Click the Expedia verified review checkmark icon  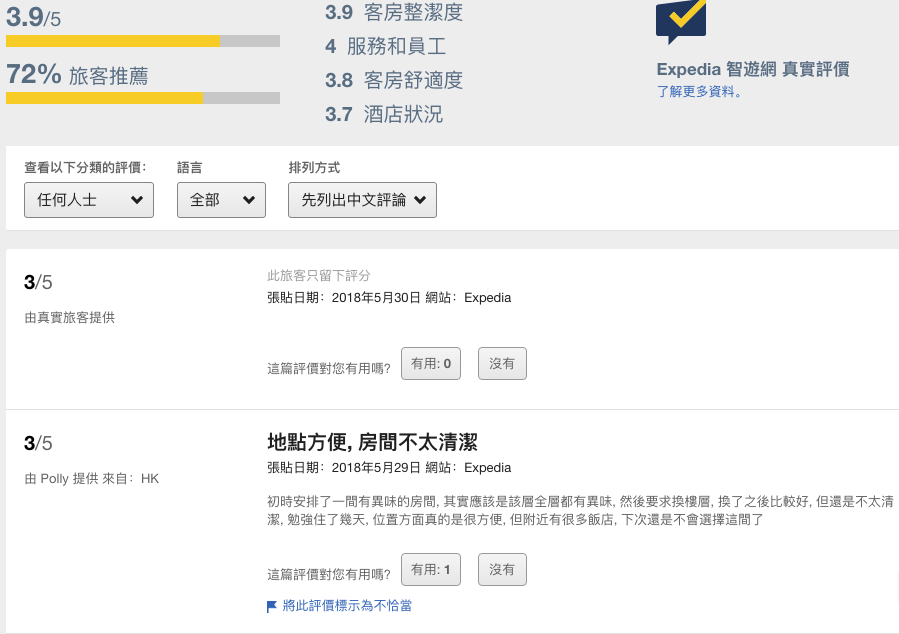pos(681,20)
